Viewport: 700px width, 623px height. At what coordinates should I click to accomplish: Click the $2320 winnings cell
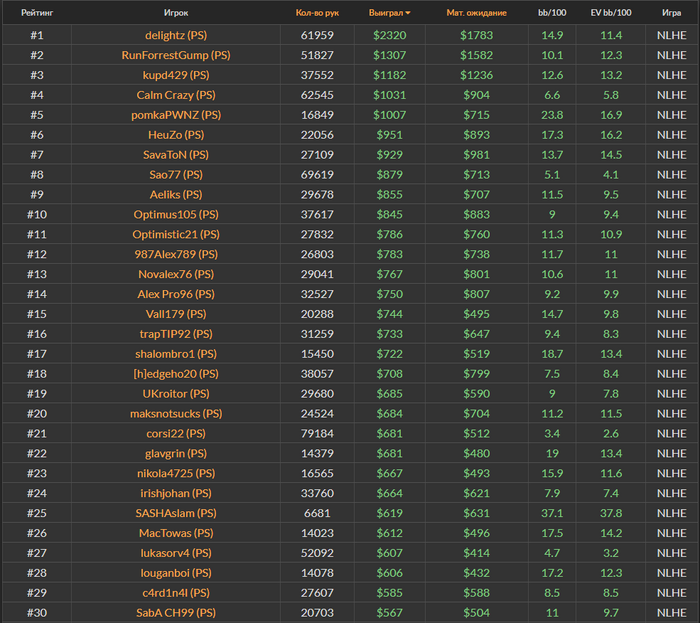coord(390,35)
